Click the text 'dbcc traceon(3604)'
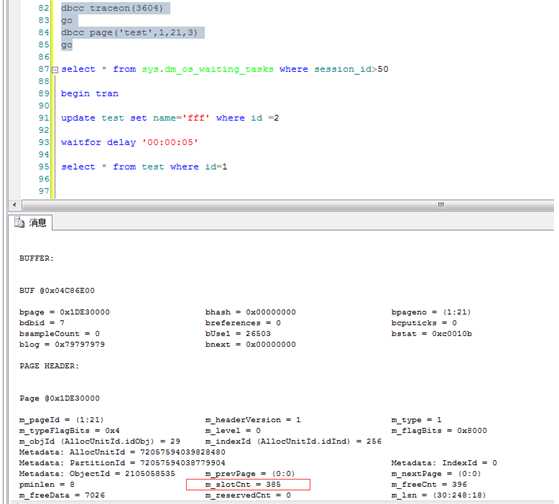 click(112, 8)
